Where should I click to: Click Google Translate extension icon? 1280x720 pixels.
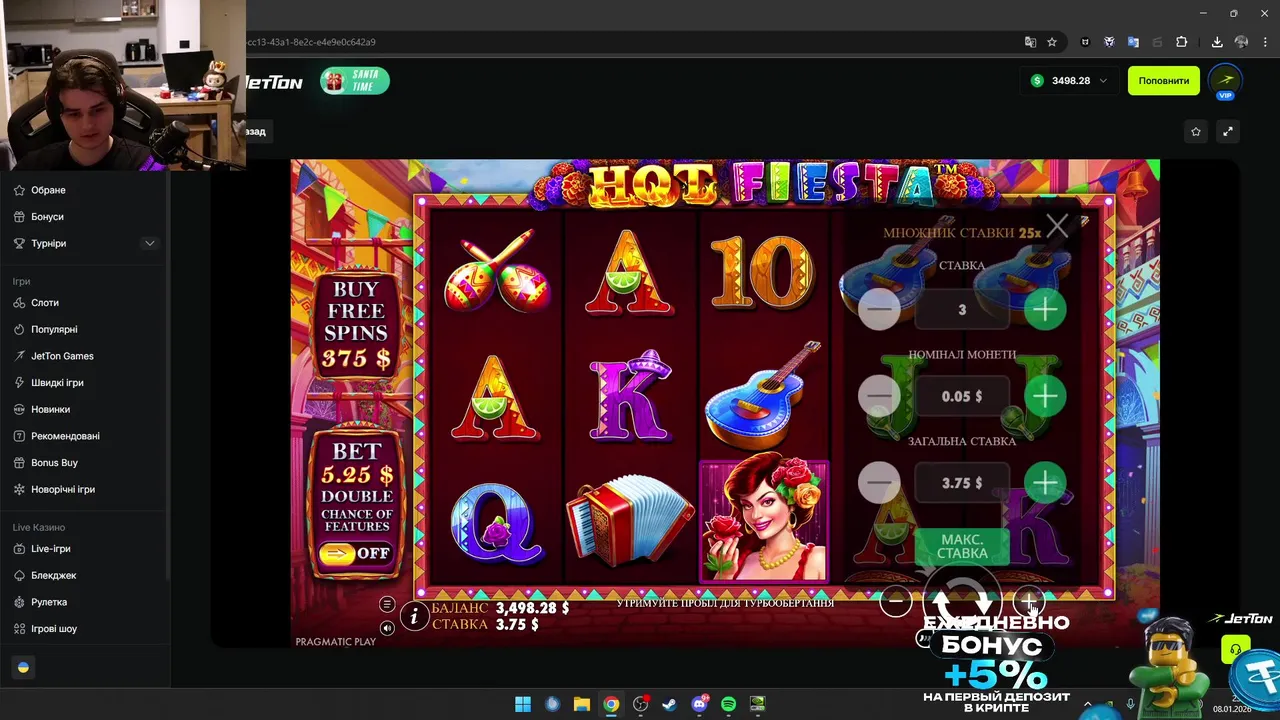click(x=1133, y=42)
